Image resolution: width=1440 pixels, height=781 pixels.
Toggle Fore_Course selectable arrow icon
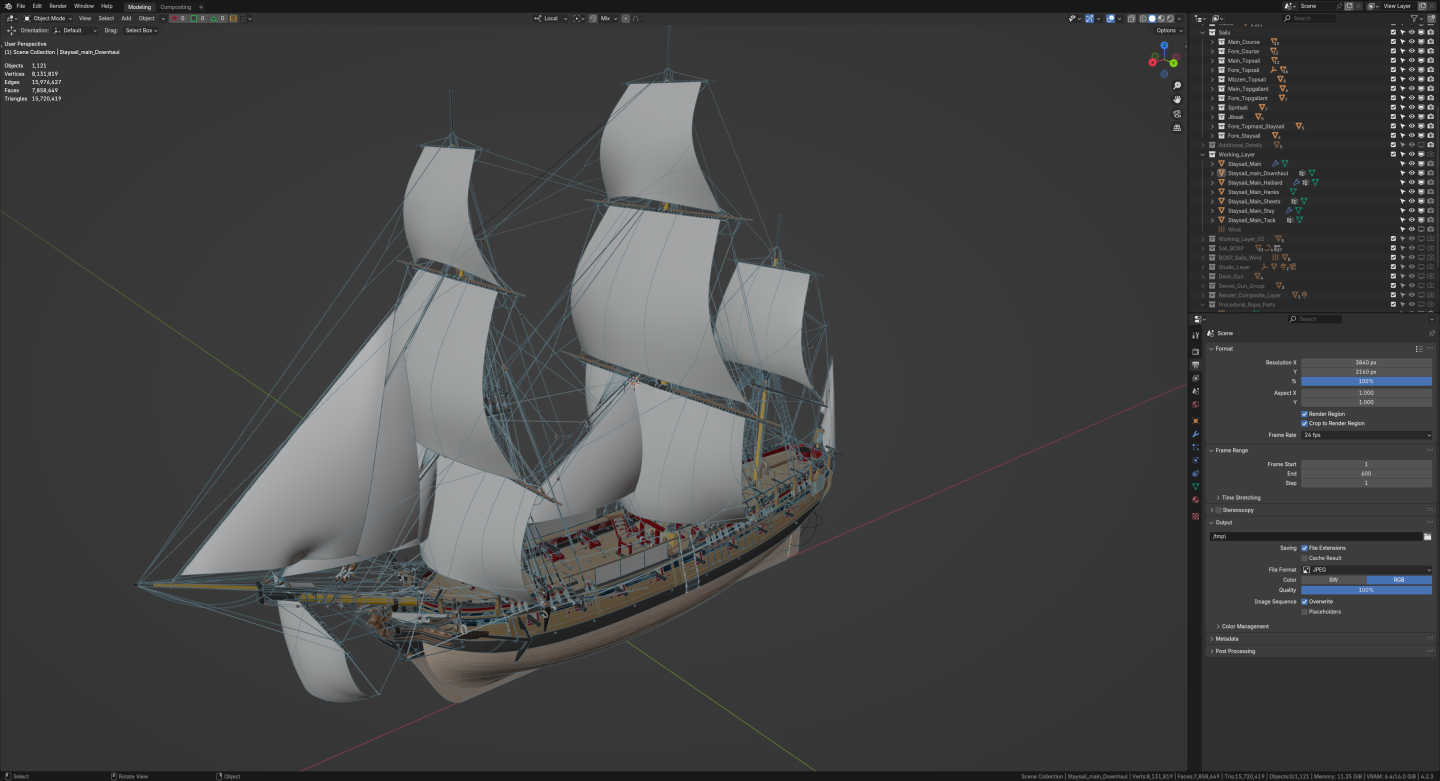(x=1402, y=51)
